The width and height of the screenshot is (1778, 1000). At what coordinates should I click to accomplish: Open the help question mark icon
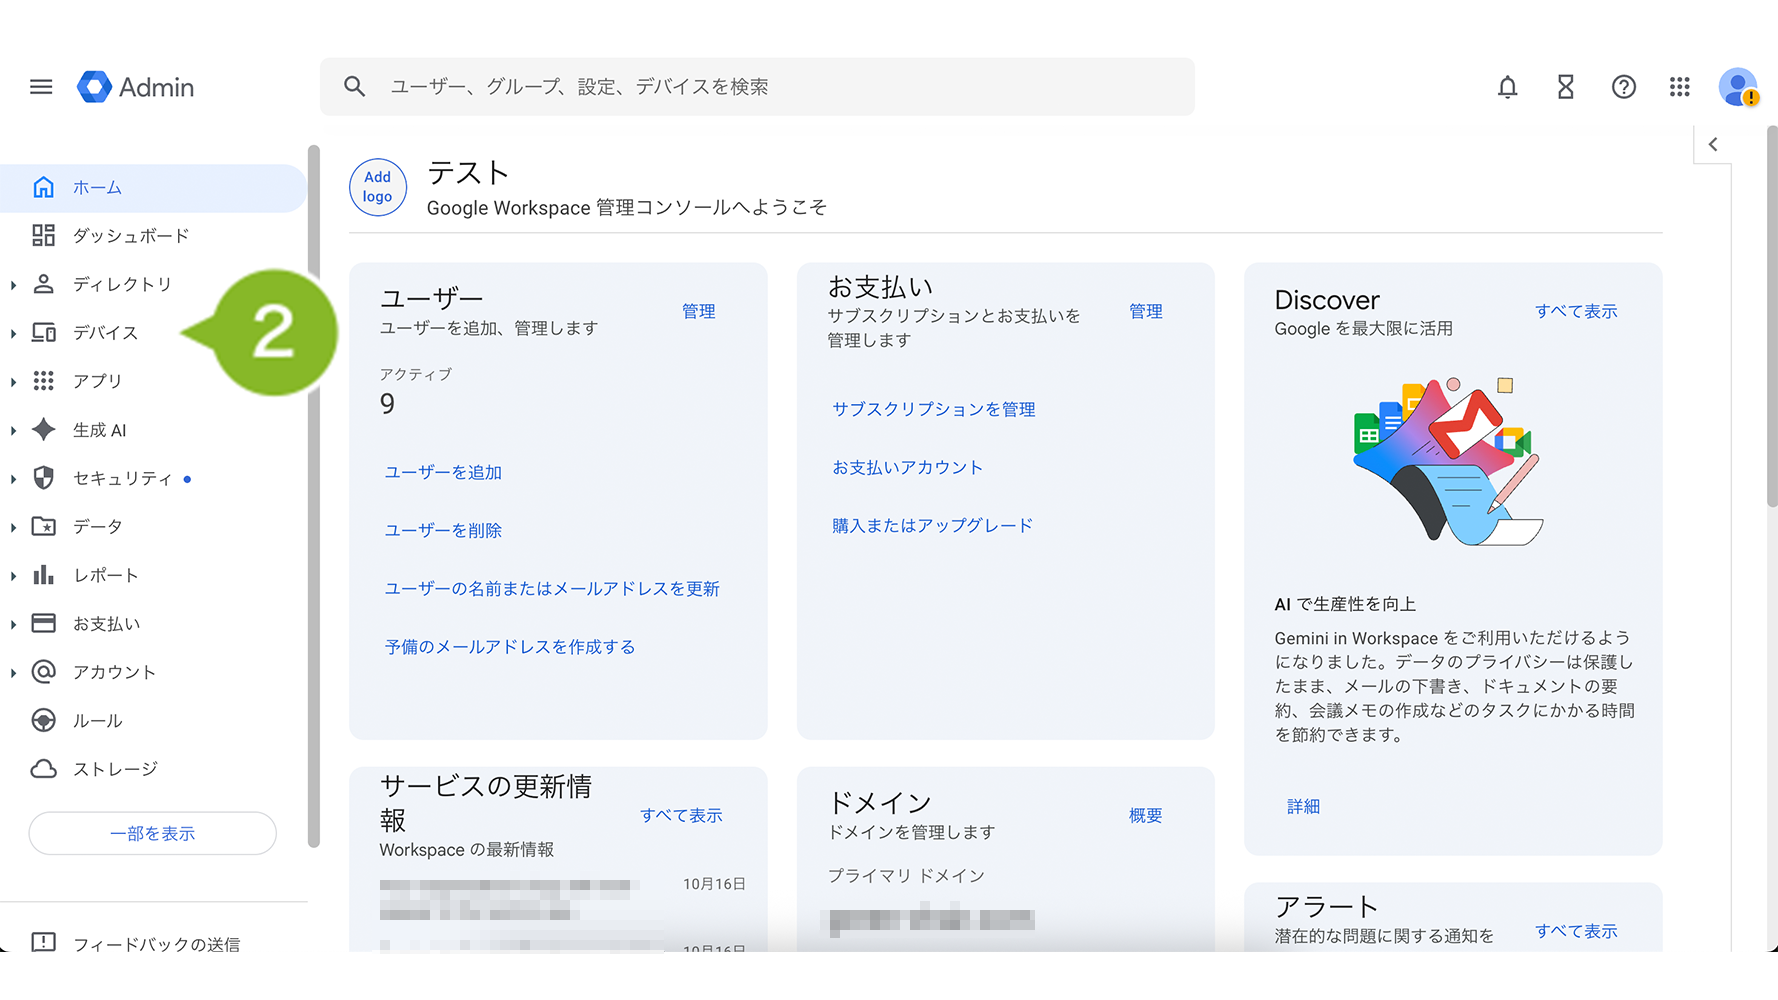(x=1623, y=87)
